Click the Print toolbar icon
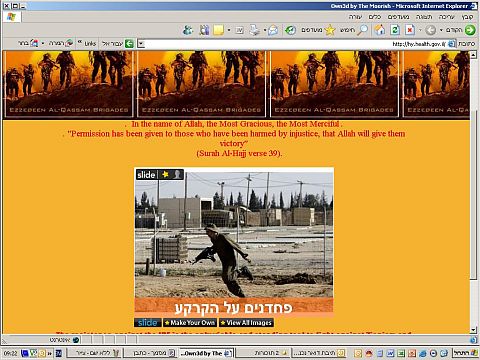 tap(255, 30)
